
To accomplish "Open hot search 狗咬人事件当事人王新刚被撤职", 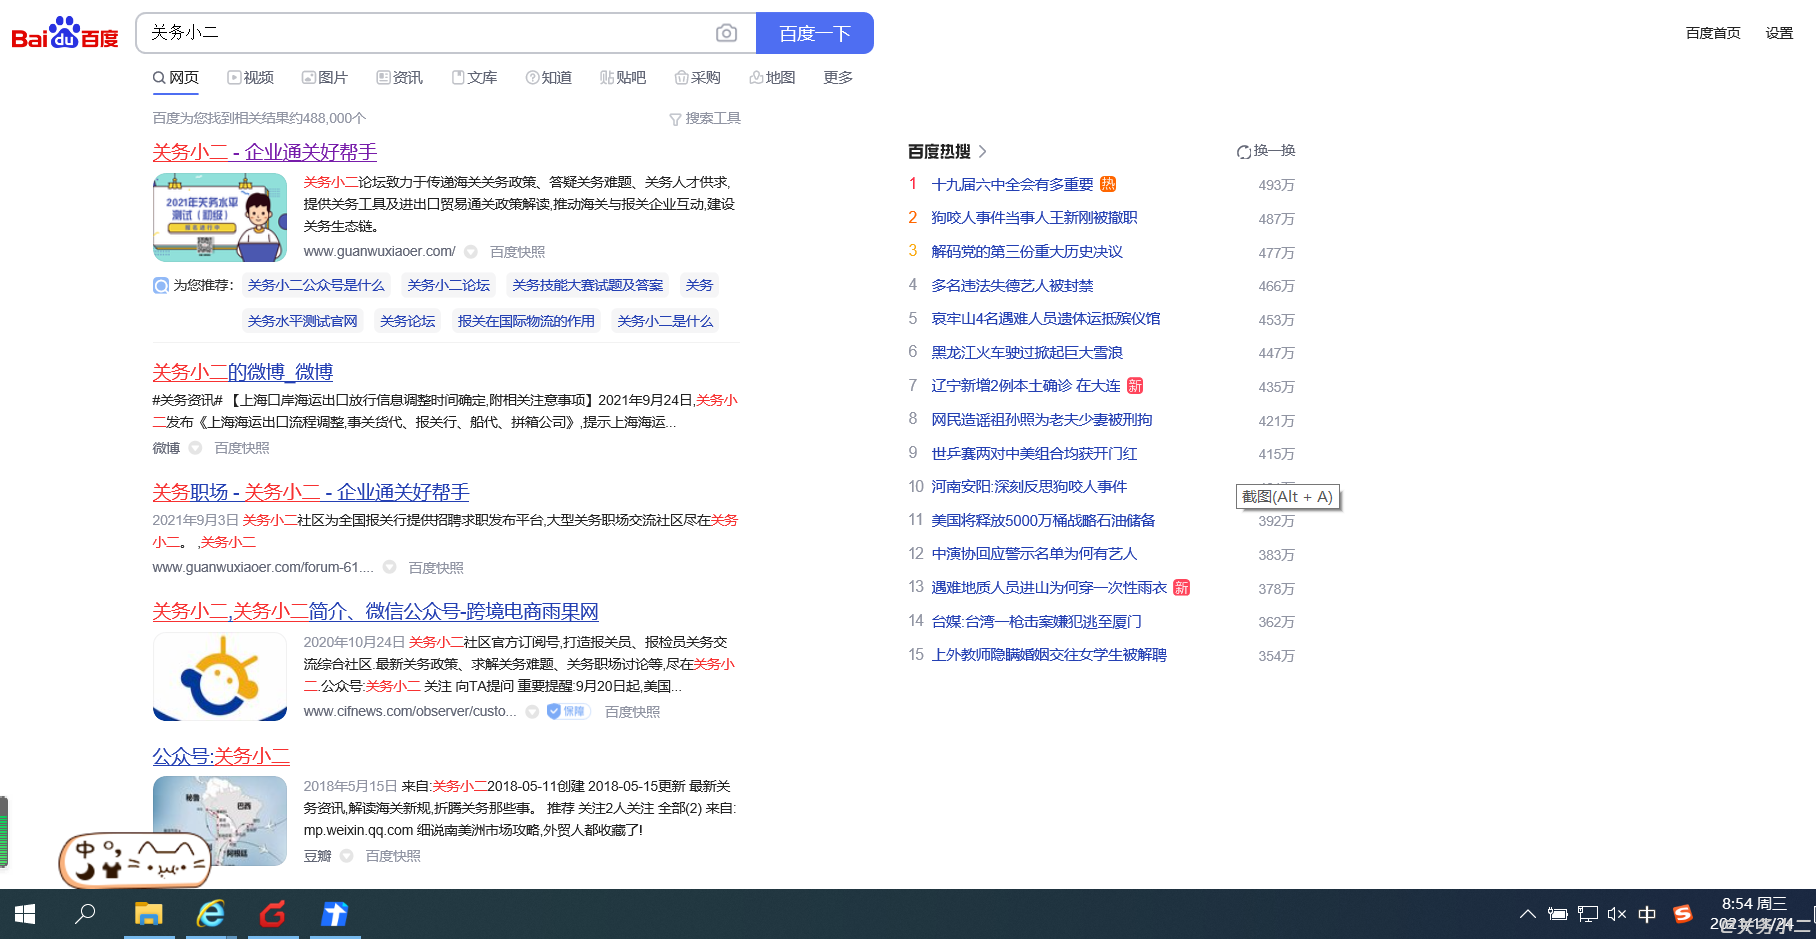I will pos(1034,218).
